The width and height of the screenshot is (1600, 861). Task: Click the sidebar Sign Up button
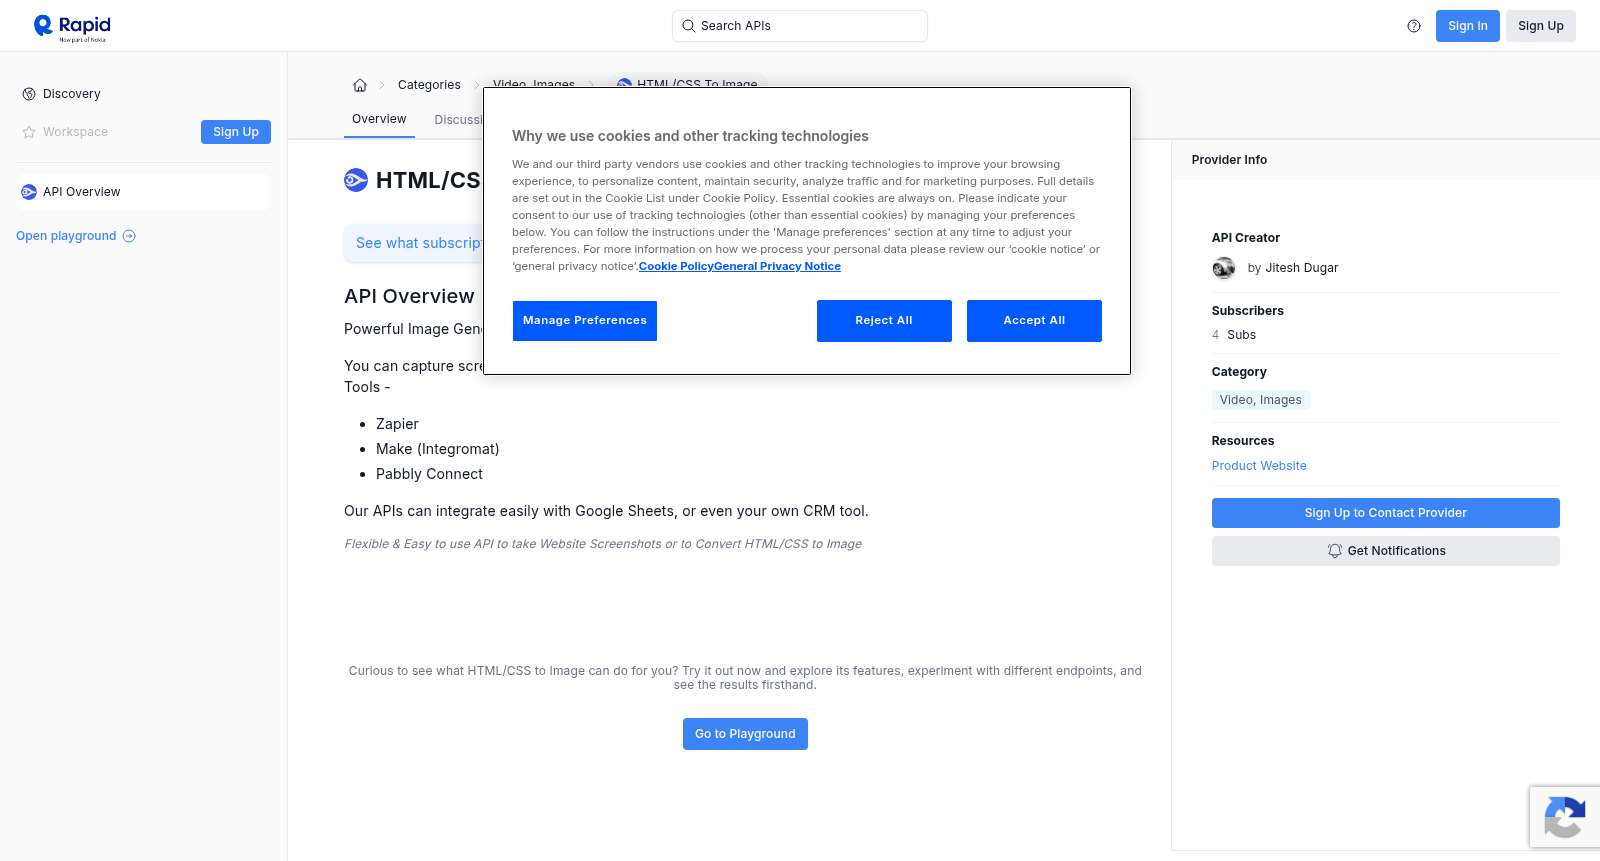point(236,132)
